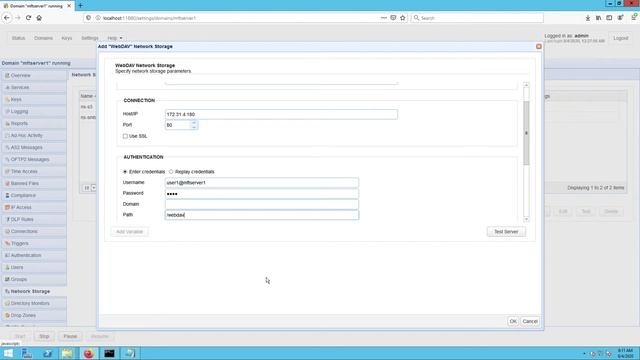The height and width of the screenshot is (360, 640).
Task: Click the Logout button
Action: (620, 38)
